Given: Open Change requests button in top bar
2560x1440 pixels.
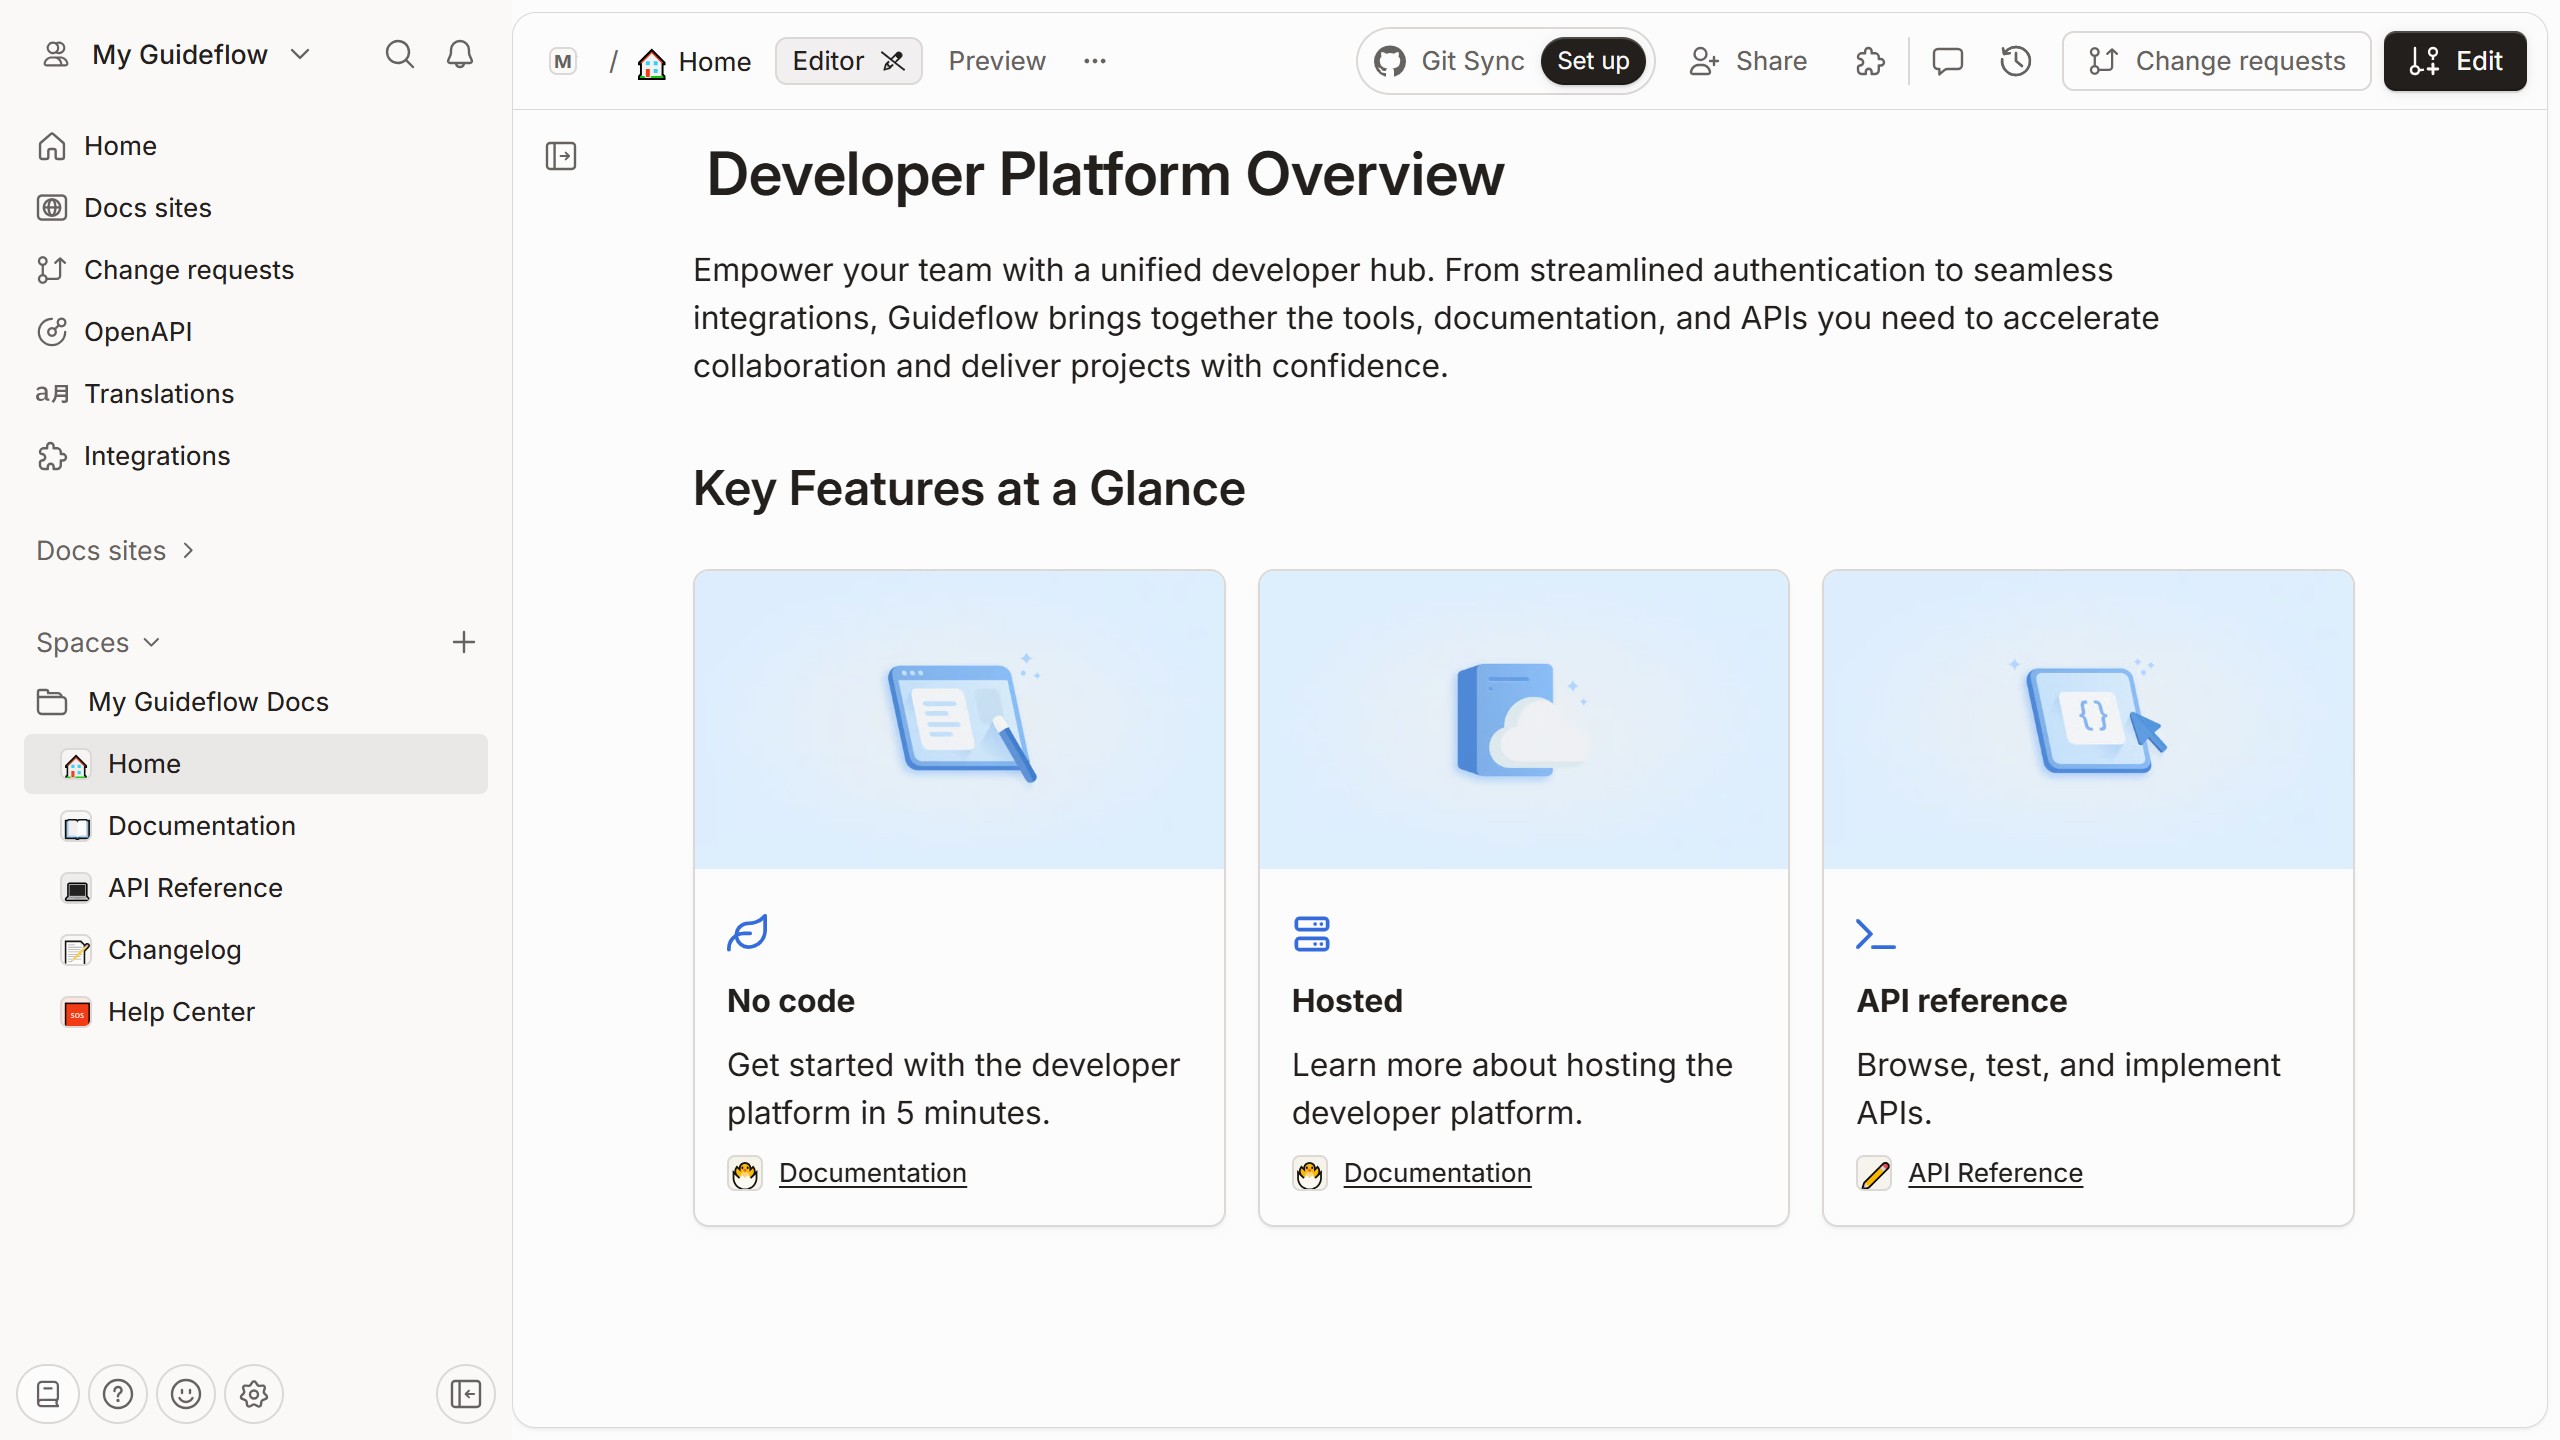Looking at the screenshot, I should pos(2217,61).
